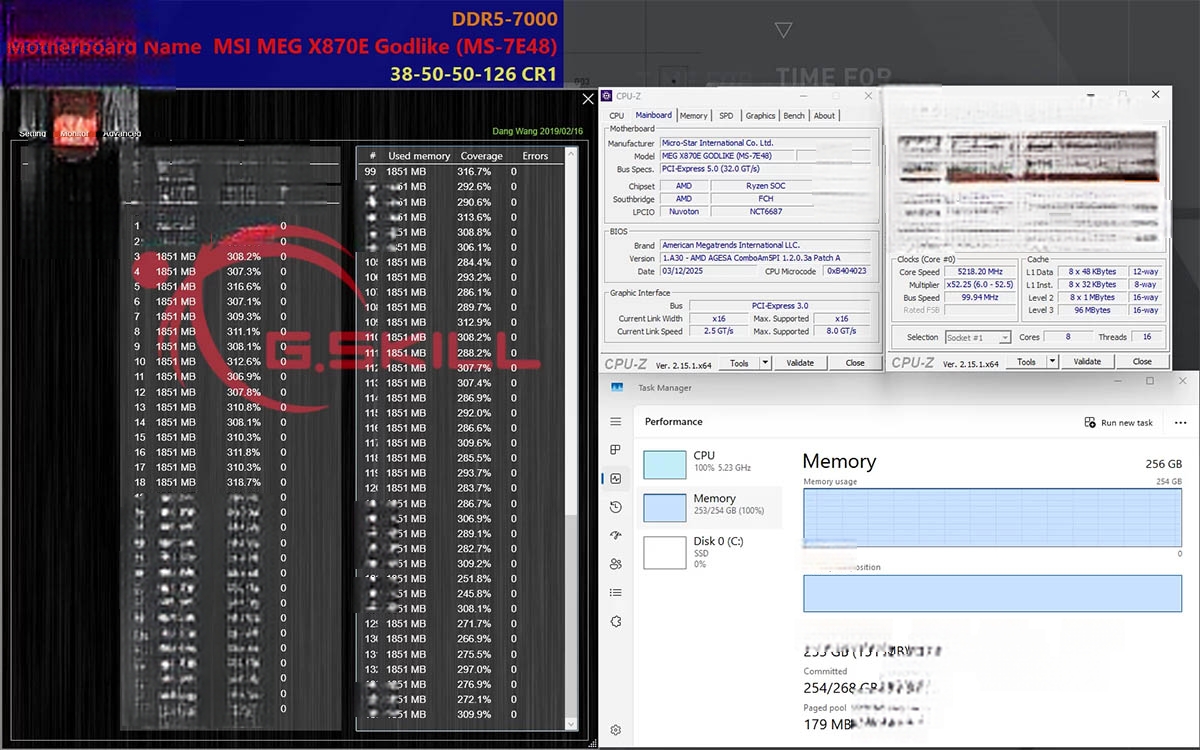Select the CPU performance graph thumbnail
Image resolution: width=1200 pixels, height=750 pixels.
[x=665, y=464]
